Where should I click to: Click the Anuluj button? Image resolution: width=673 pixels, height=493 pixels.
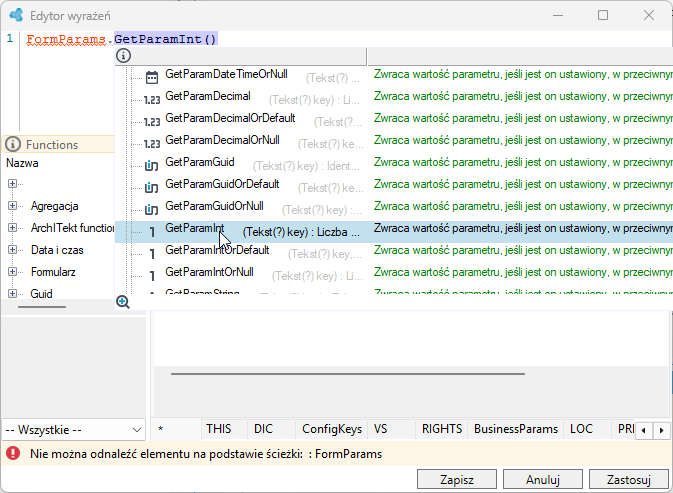point(543,479)
